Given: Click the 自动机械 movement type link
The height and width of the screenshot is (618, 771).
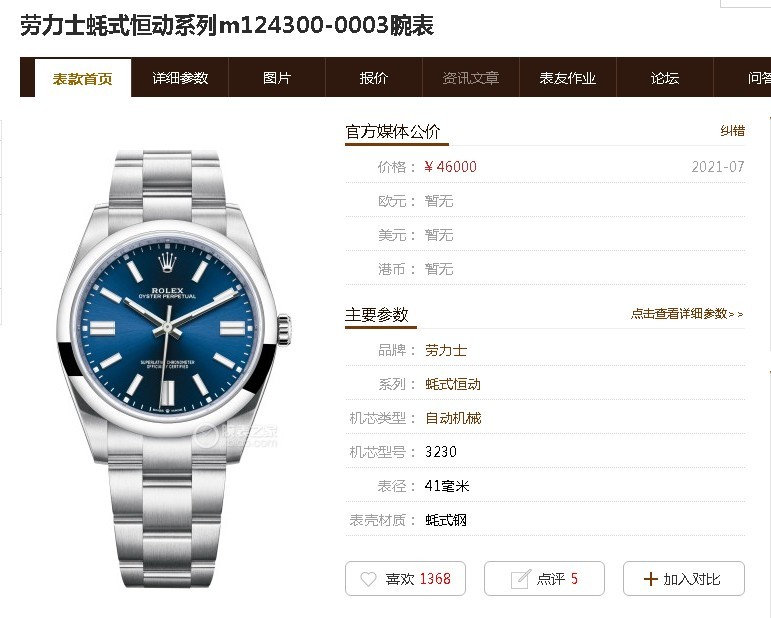Looking at the screenshot, I should point(453,418).
